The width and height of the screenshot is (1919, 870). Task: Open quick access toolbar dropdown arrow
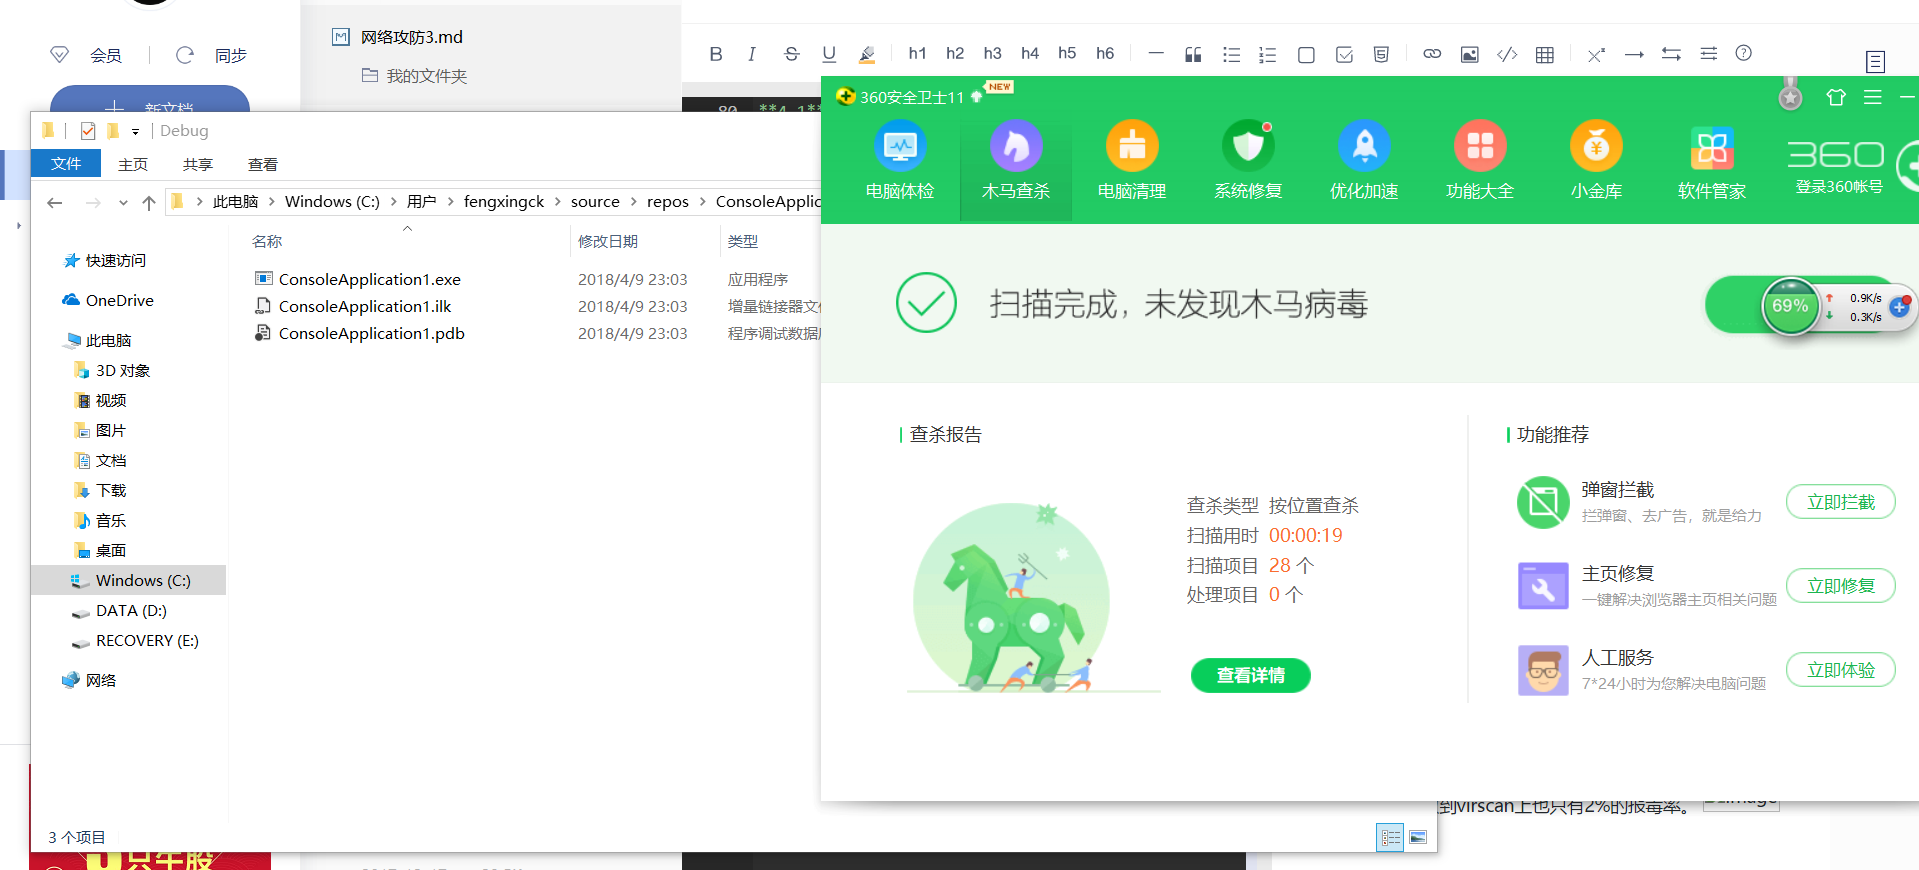coord(135,131)
